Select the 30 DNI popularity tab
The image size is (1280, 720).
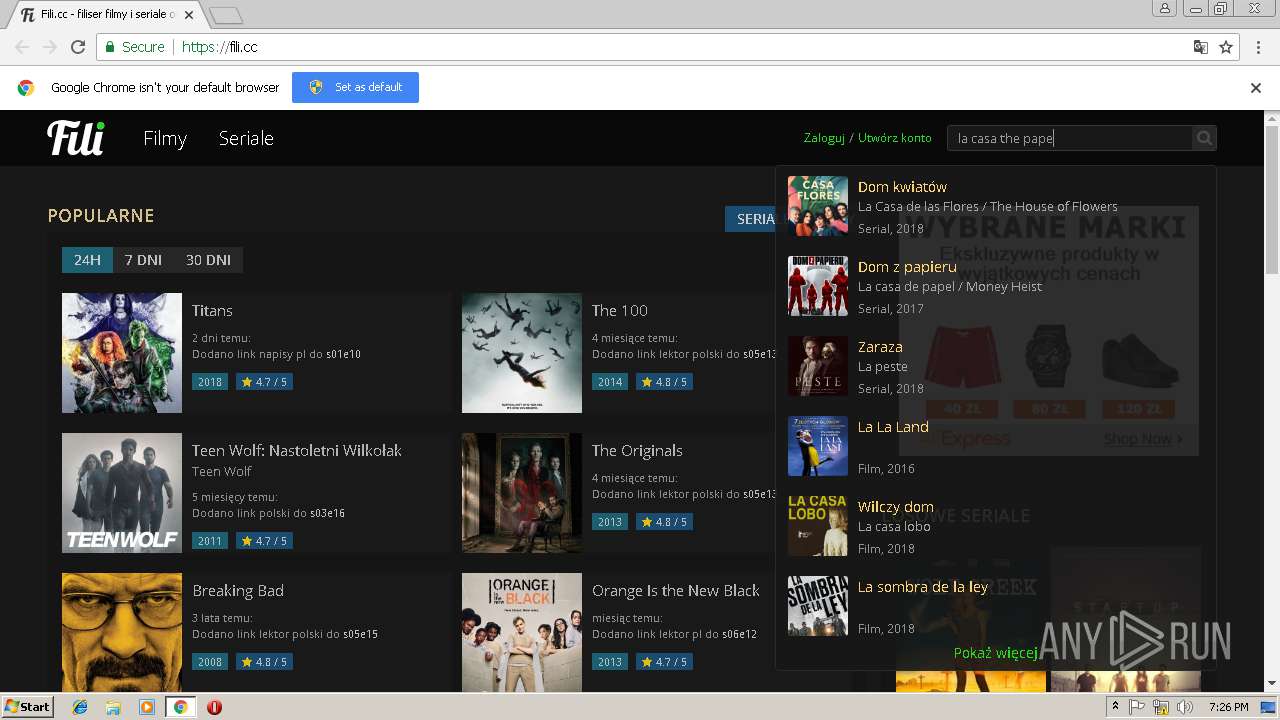(208, 260)
